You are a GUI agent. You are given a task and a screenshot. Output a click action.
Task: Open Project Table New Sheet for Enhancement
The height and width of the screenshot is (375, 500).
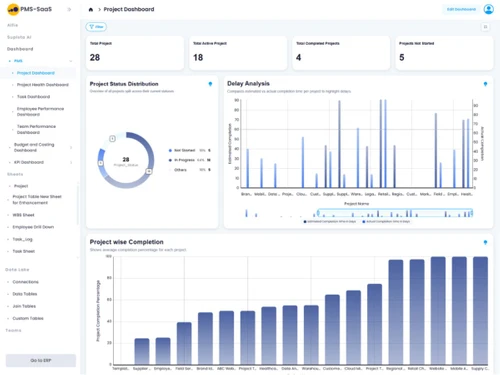tap(37, 200)
